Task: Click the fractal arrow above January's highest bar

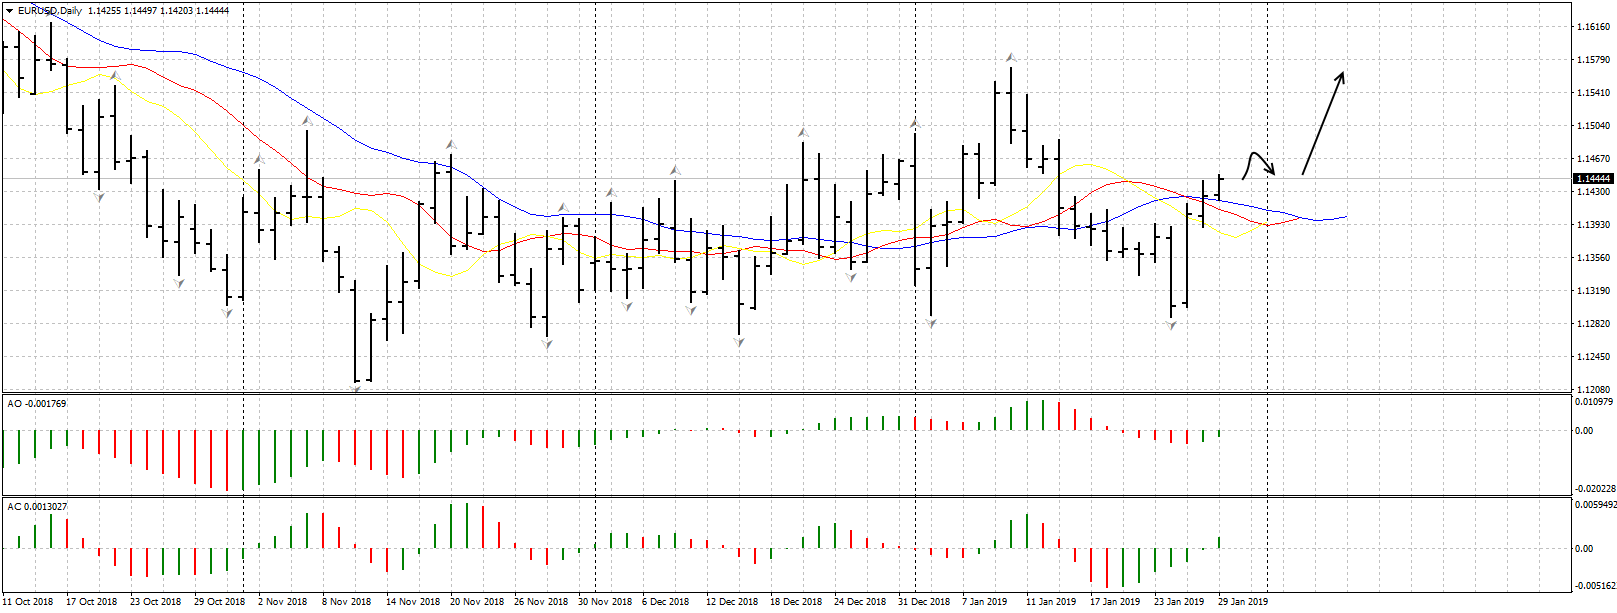Action: 1011,57
